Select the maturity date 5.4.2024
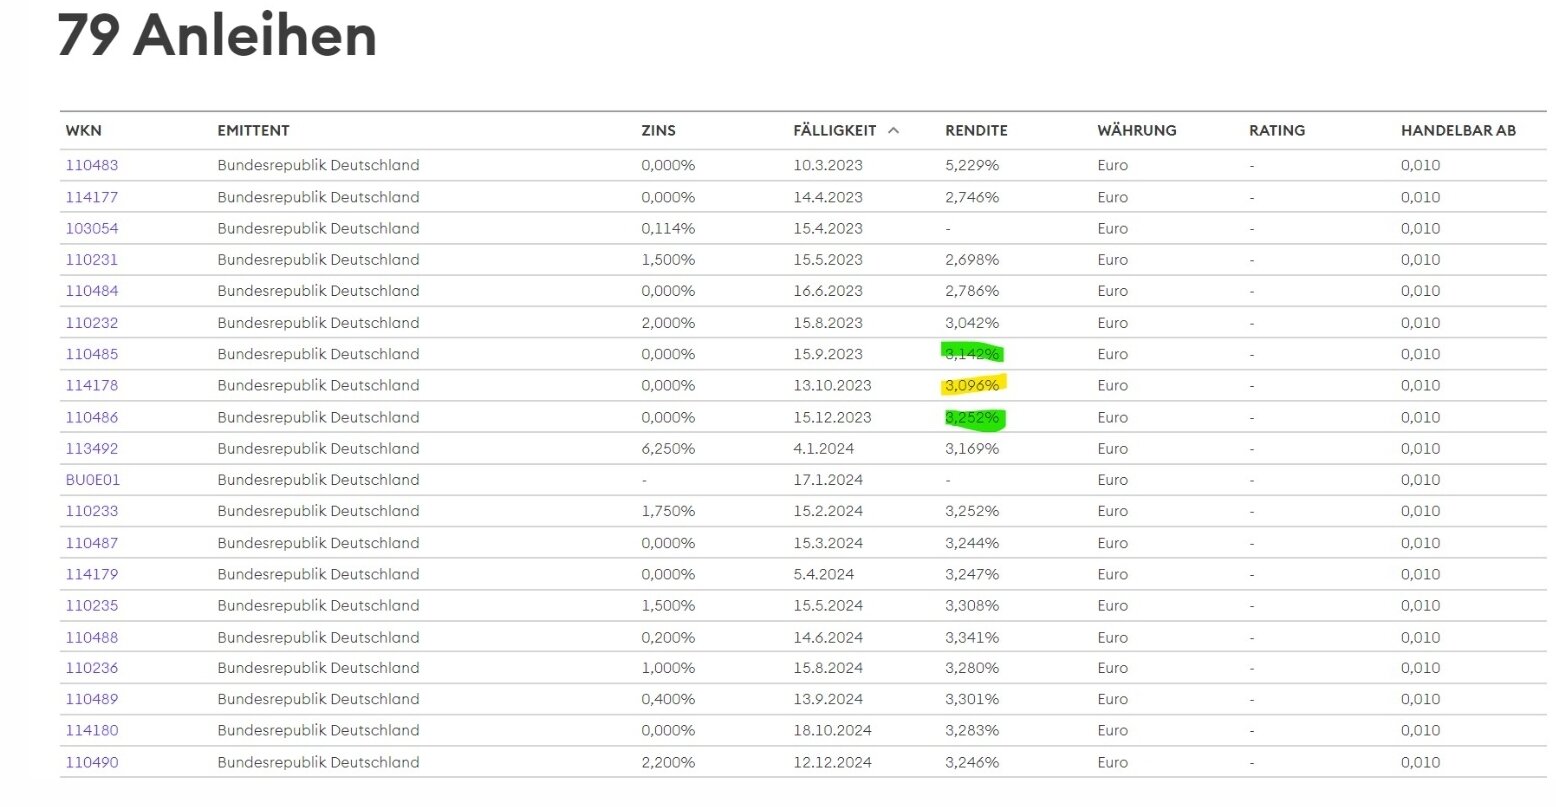 [x=824, y=574]
